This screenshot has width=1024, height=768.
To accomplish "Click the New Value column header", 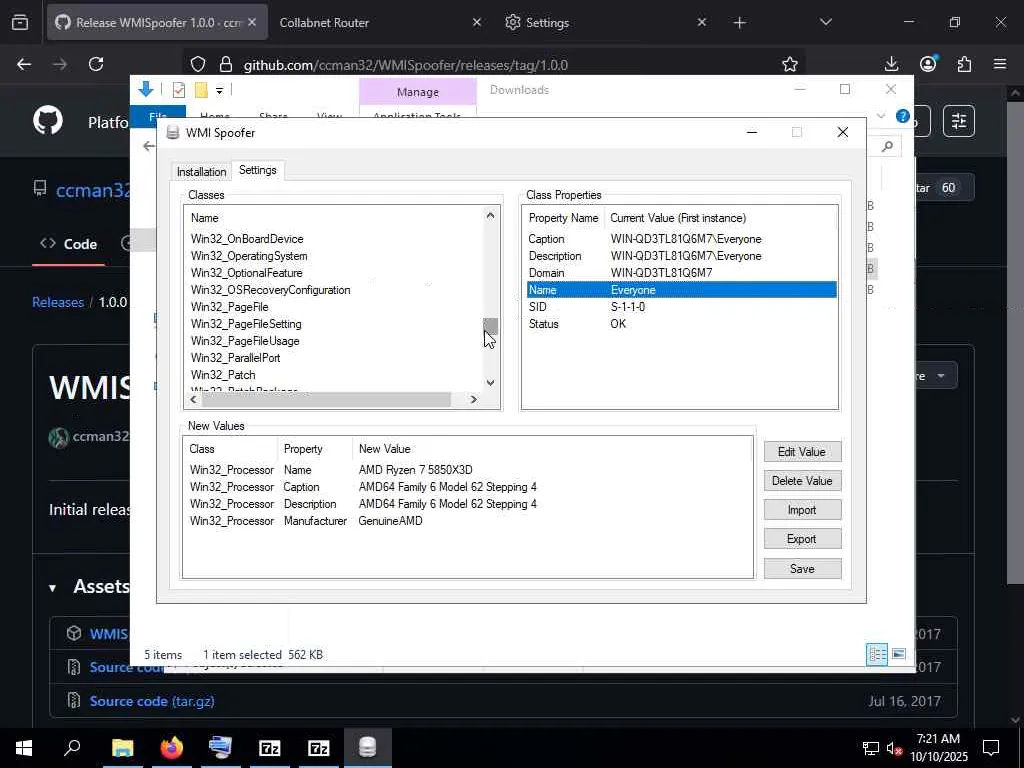I will (385, 449).
